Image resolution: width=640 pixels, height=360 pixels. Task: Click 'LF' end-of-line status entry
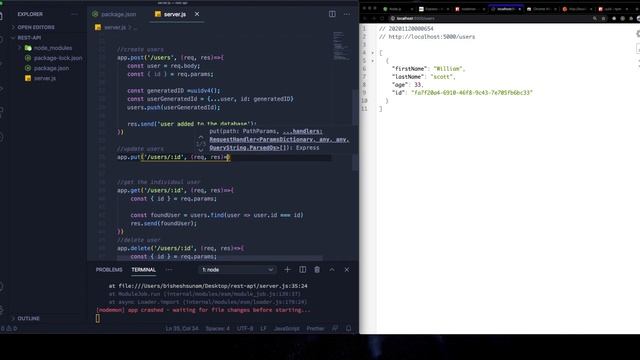click(x=264, y=329)
